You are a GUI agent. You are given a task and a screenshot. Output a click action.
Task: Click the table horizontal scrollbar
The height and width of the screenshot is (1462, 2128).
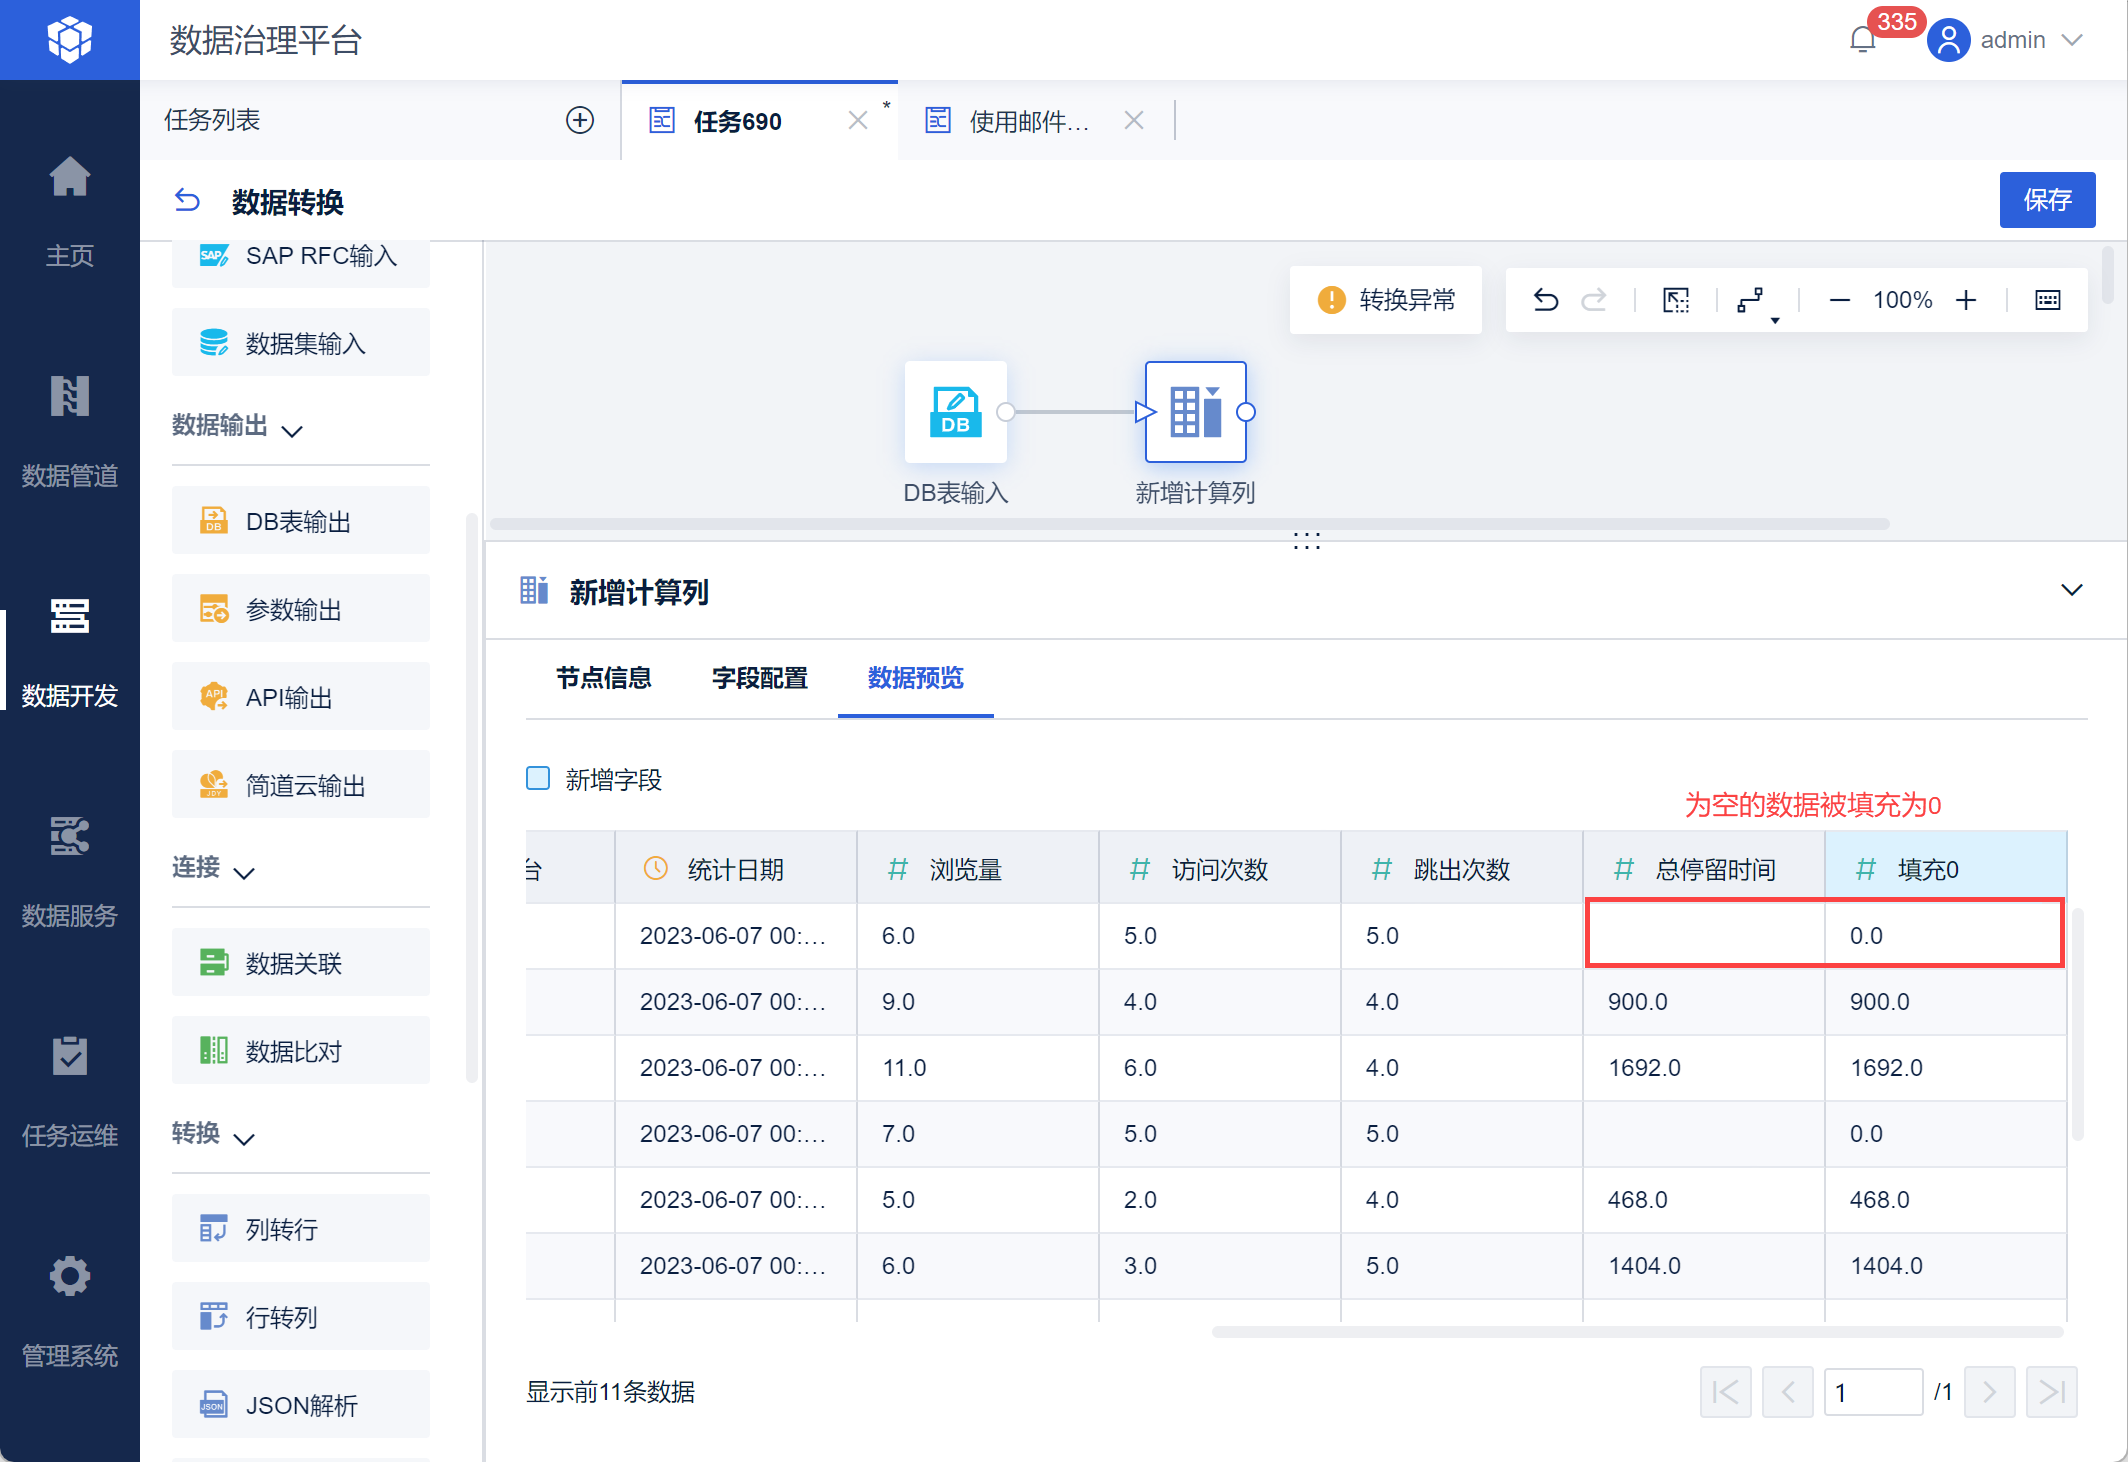[x=1636, y=1332]
